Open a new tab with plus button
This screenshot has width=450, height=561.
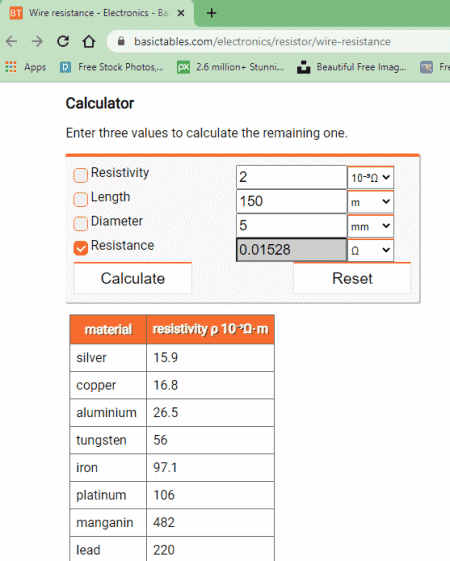coord(211,13)
